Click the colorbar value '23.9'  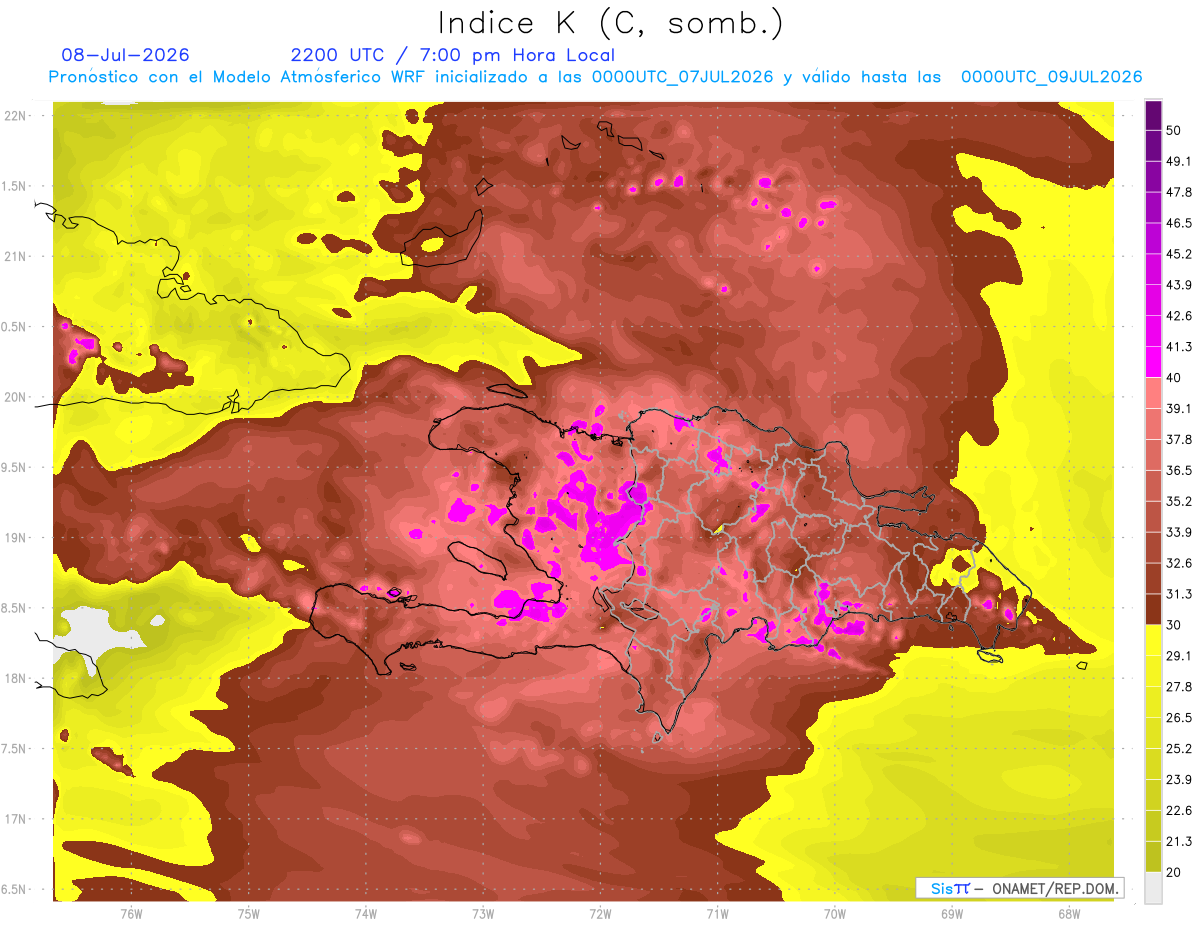[x=1178, y=779]
